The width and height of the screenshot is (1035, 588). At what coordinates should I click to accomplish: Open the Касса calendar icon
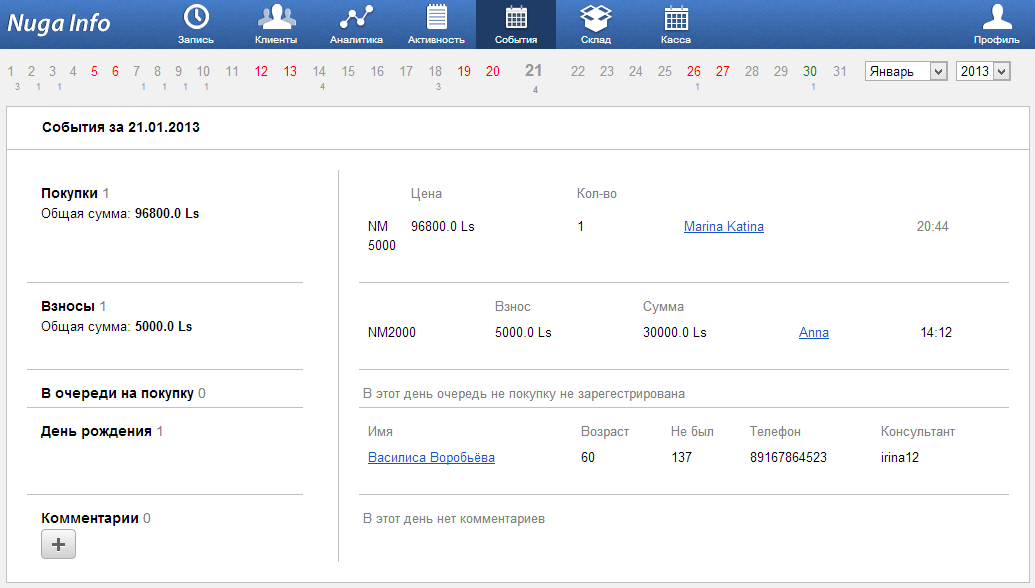(676, 18)
